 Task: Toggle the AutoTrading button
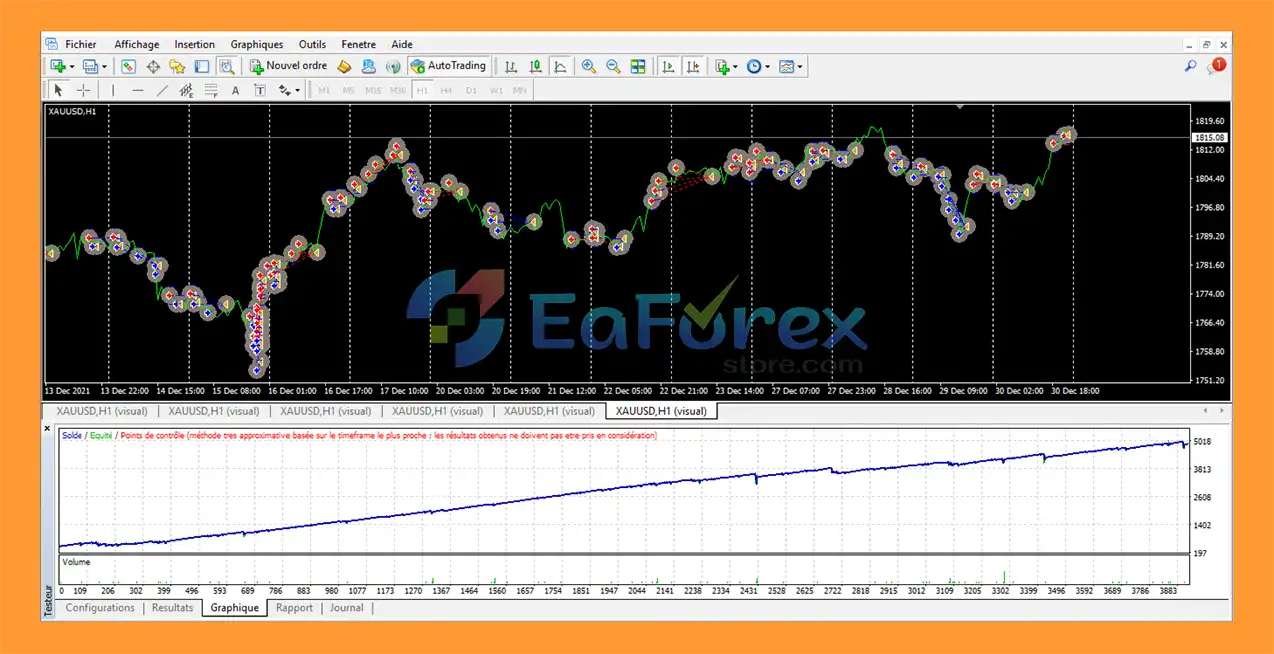(x=448, y=66)
